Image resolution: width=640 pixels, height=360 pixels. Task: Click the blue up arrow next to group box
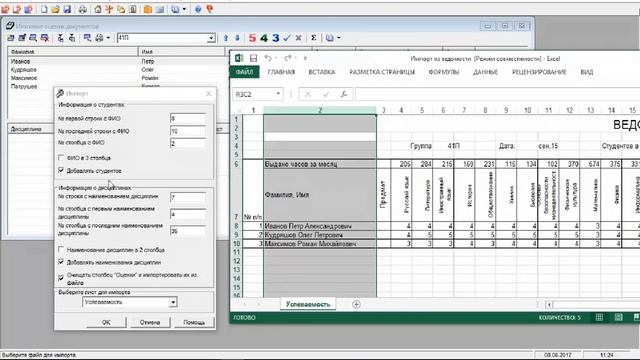[226, 38]
